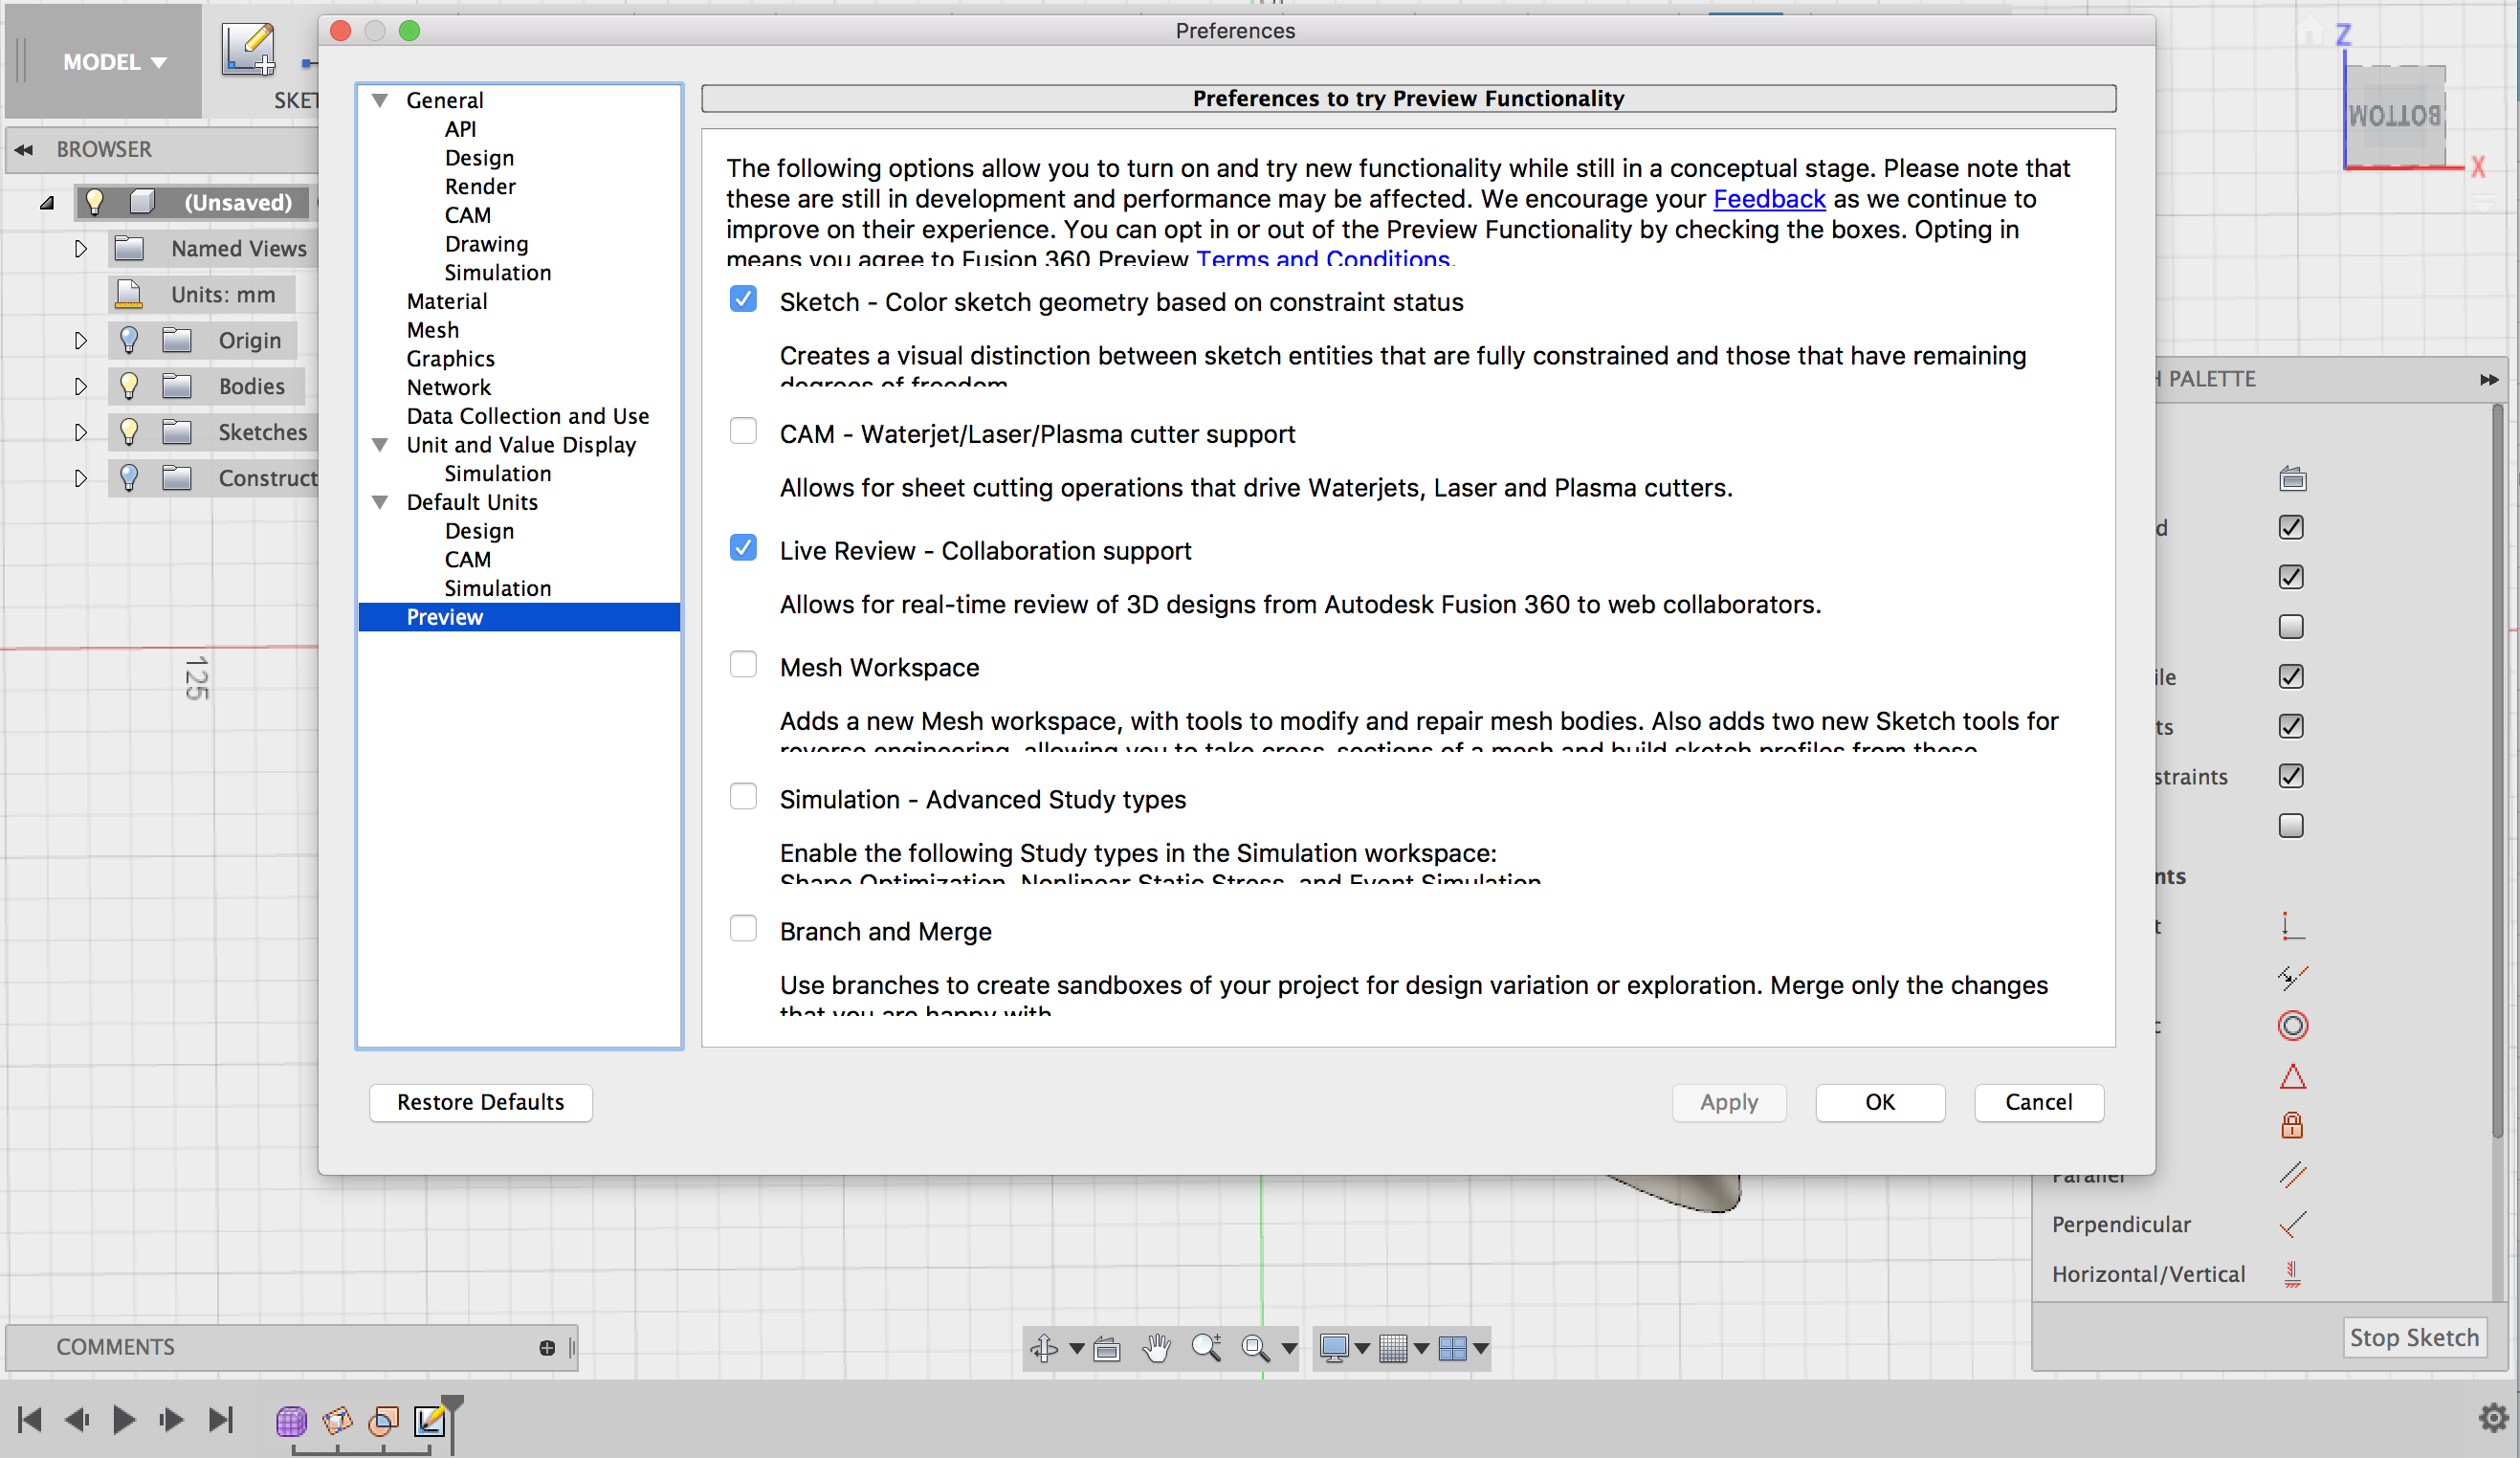This screenshot has width=2520, height=1458.
Task: Select Material preferences category
Action: tap(447, 301)
